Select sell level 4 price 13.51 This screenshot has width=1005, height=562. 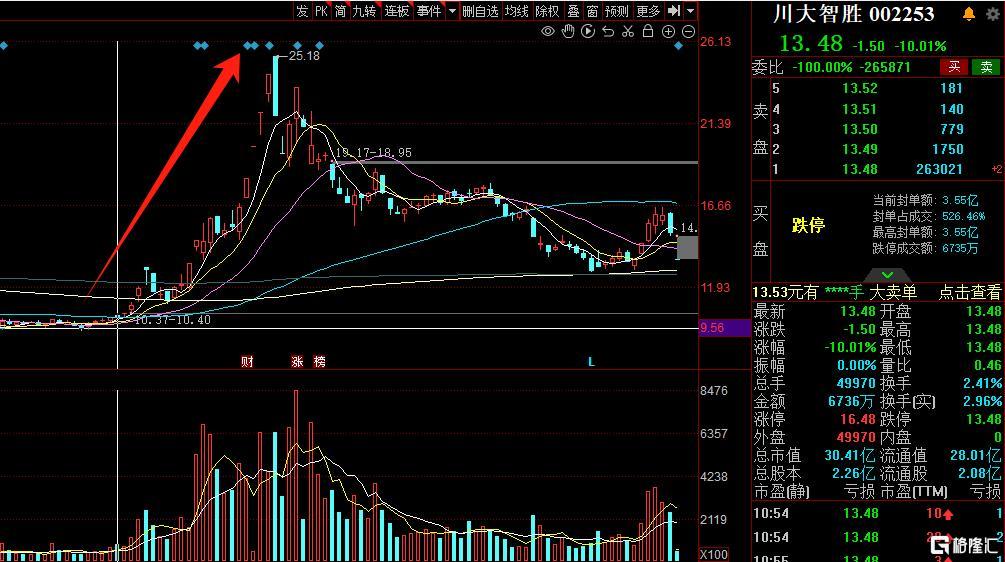pos(860,109)
